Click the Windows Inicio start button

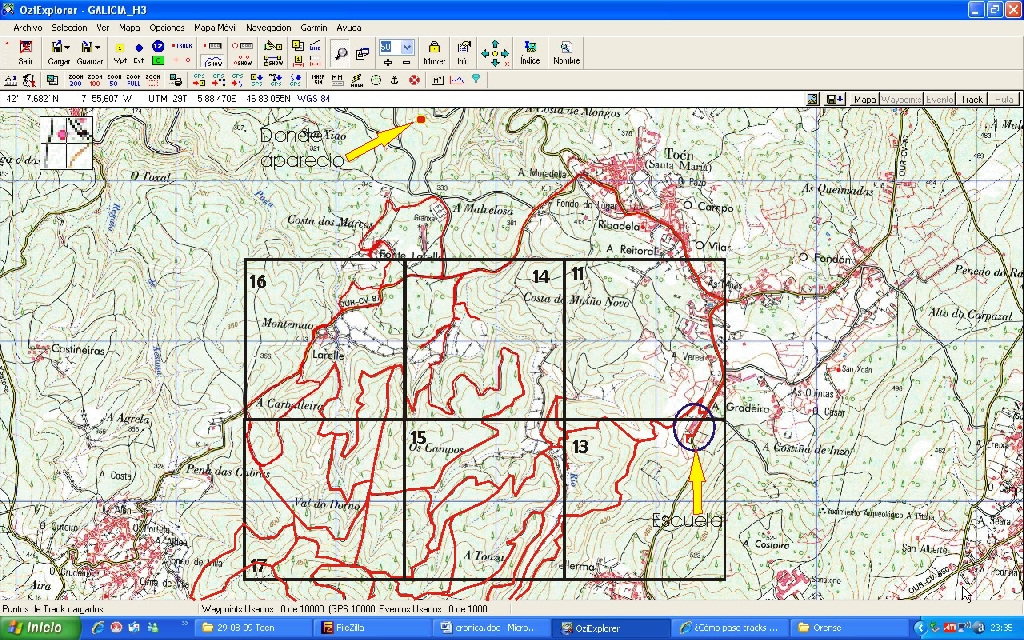click(40, 628)
